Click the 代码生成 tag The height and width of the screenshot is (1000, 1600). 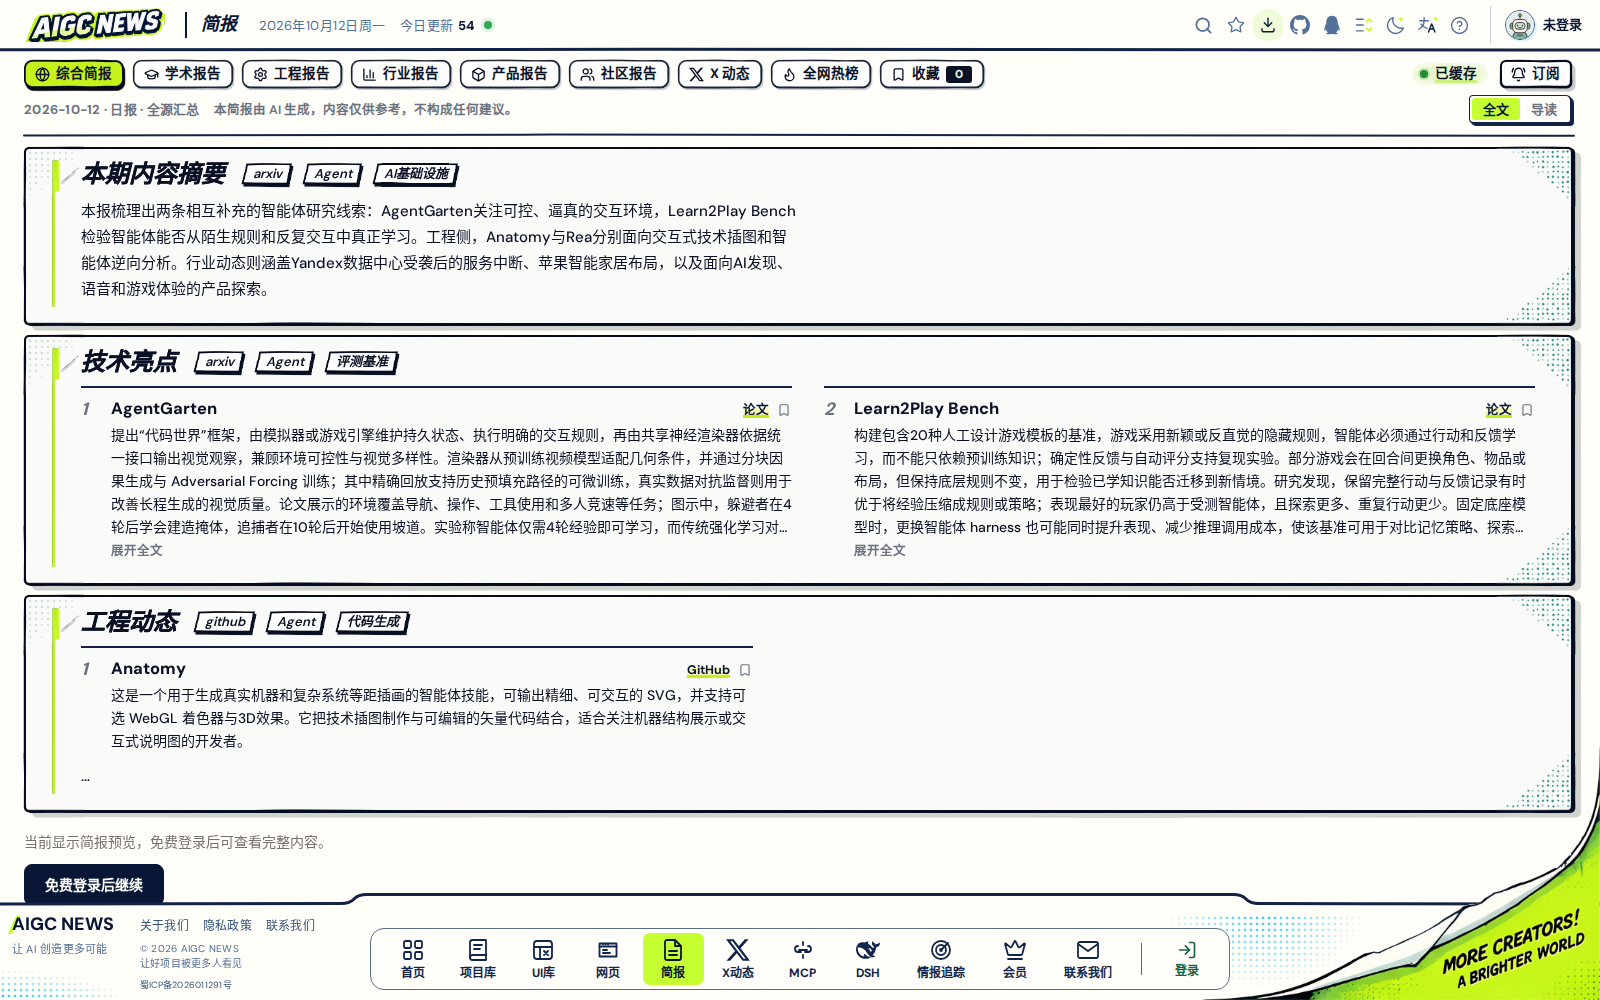pos(374,622)
